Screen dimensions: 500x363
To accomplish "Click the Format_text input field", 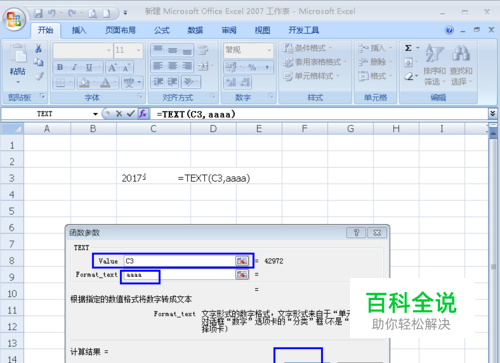I will 180,275.
